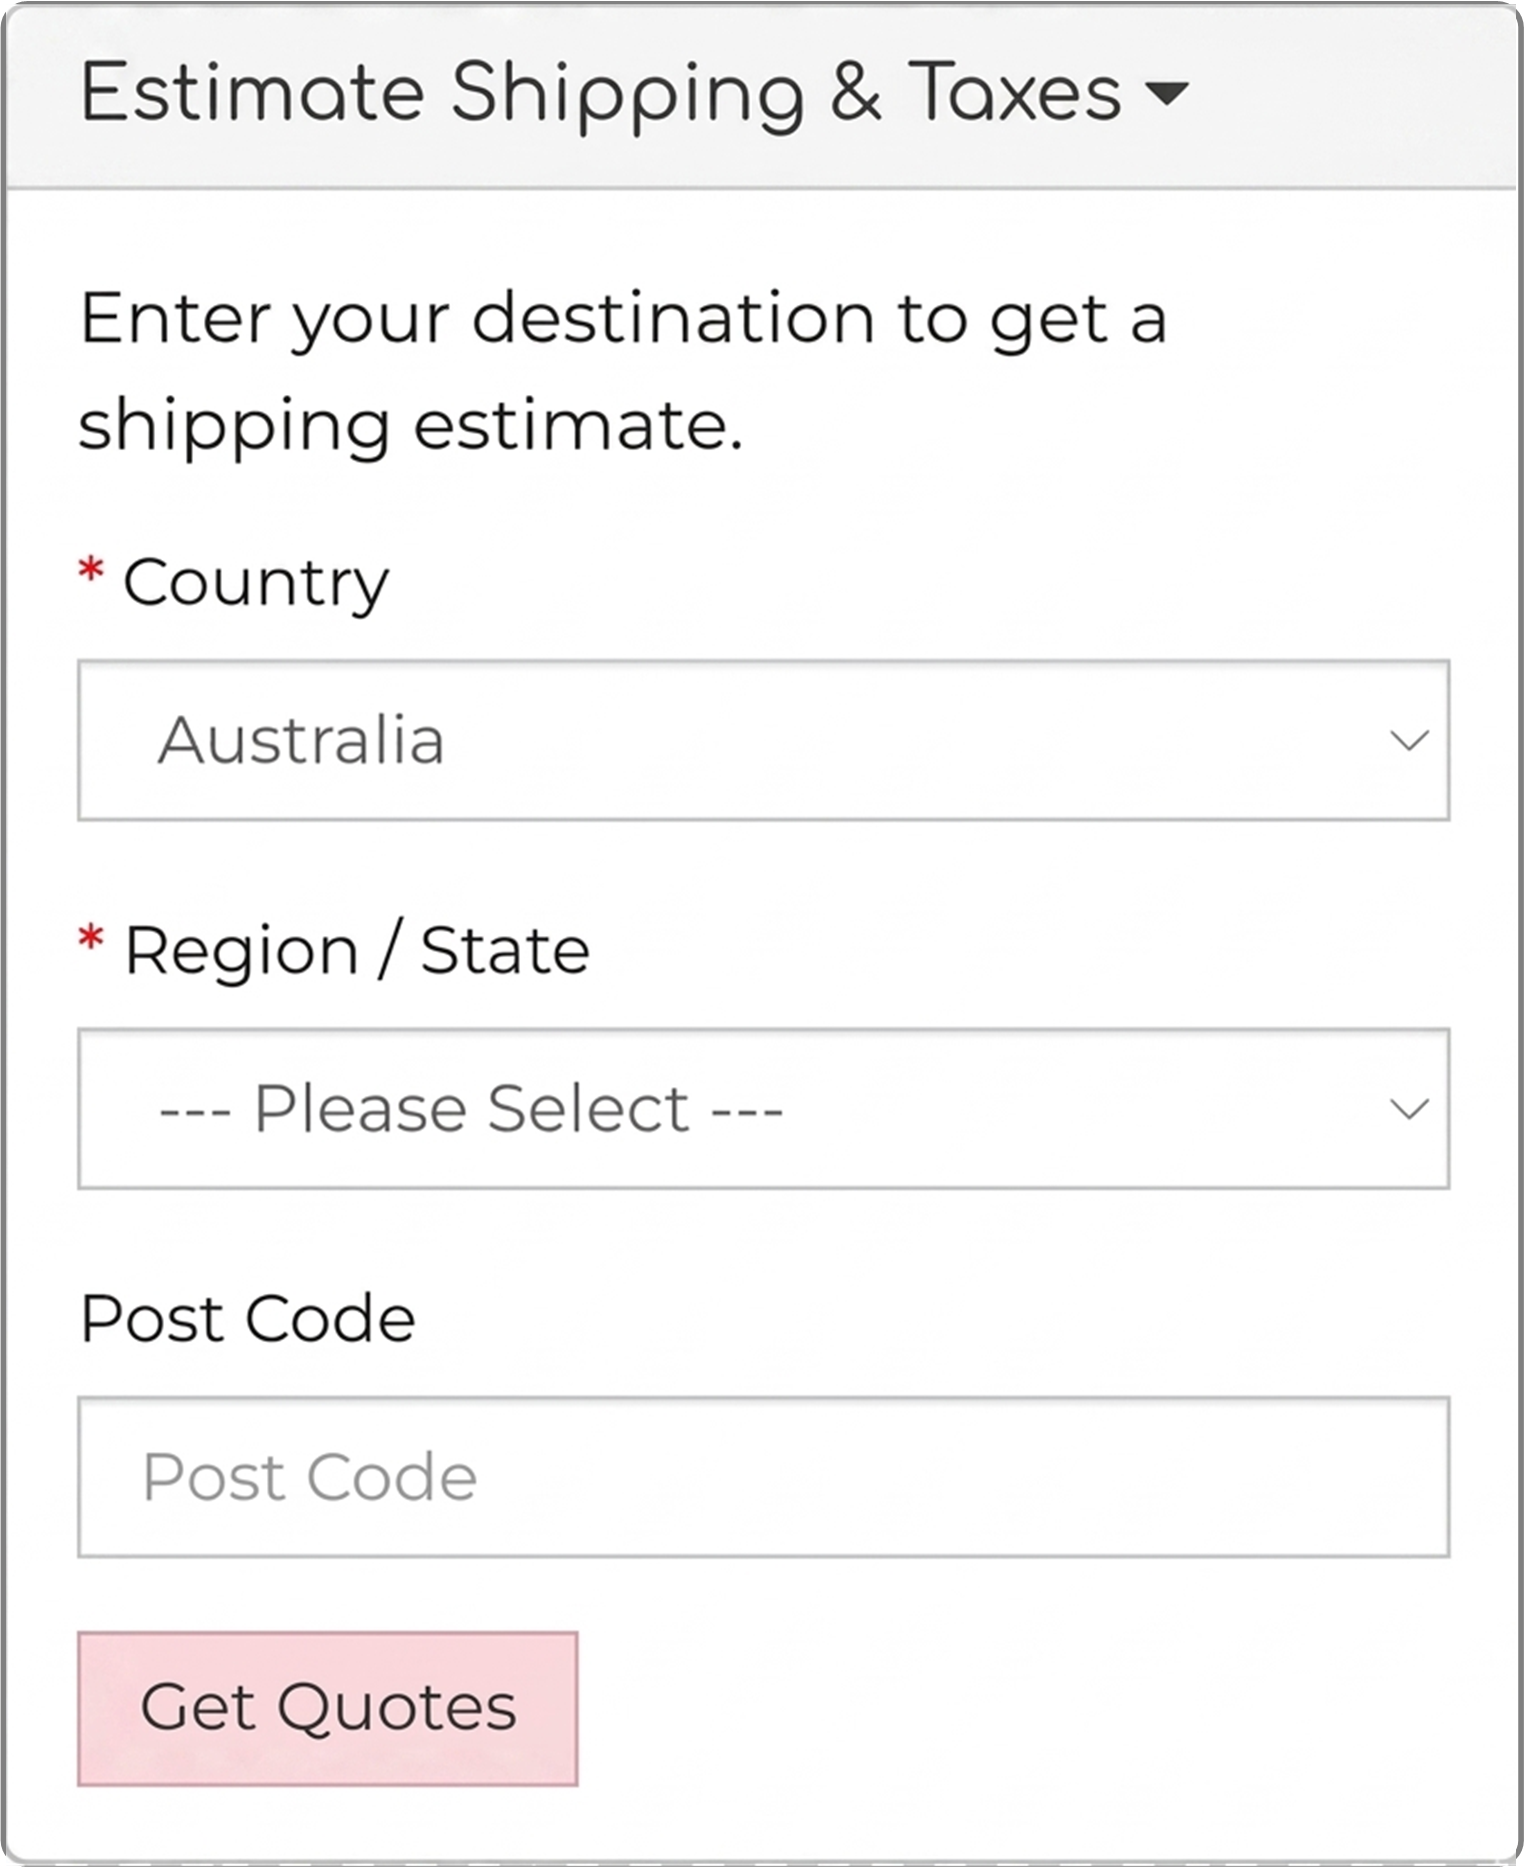Click the Country field label
Image resolution: width=1525 pixels, height=1868 pixels.
[255, 582]
